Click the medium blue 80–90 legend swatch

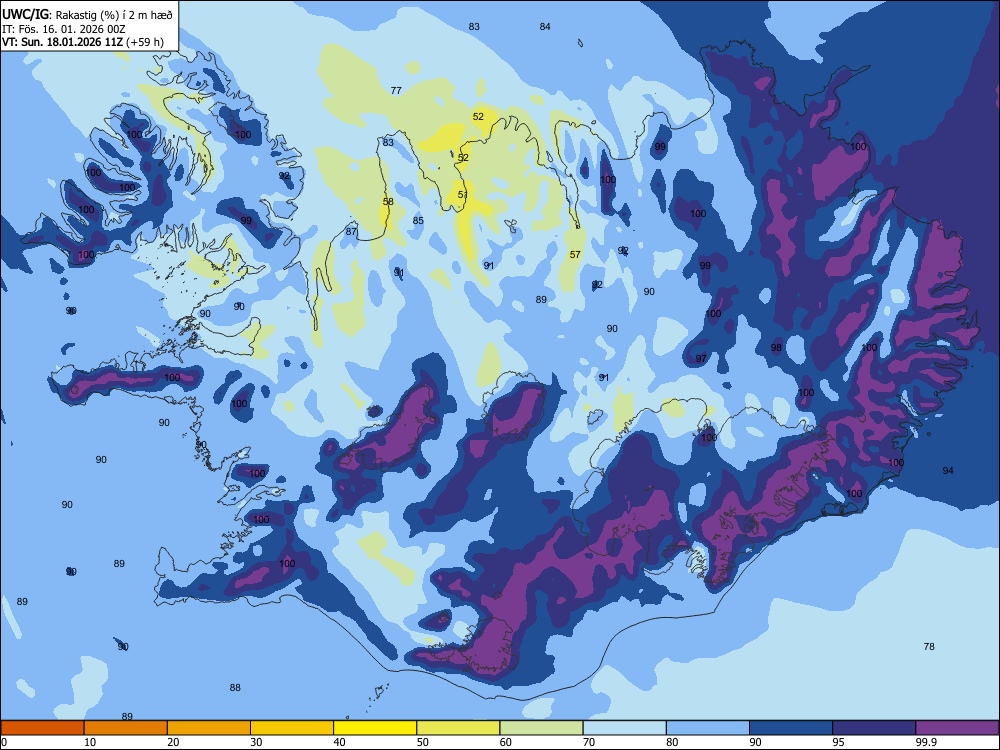click(708, 728)
